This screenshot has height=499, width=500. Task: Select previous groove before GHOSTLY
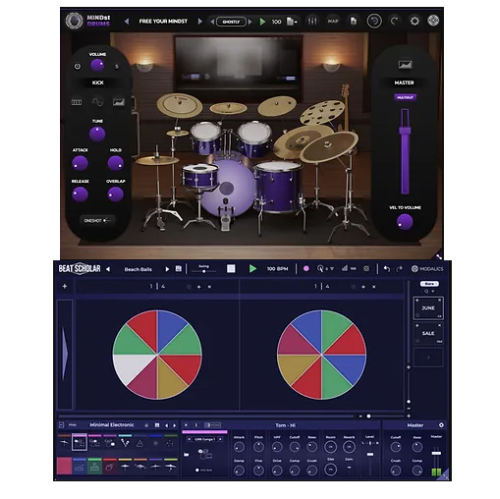click(x=212, y=22)
